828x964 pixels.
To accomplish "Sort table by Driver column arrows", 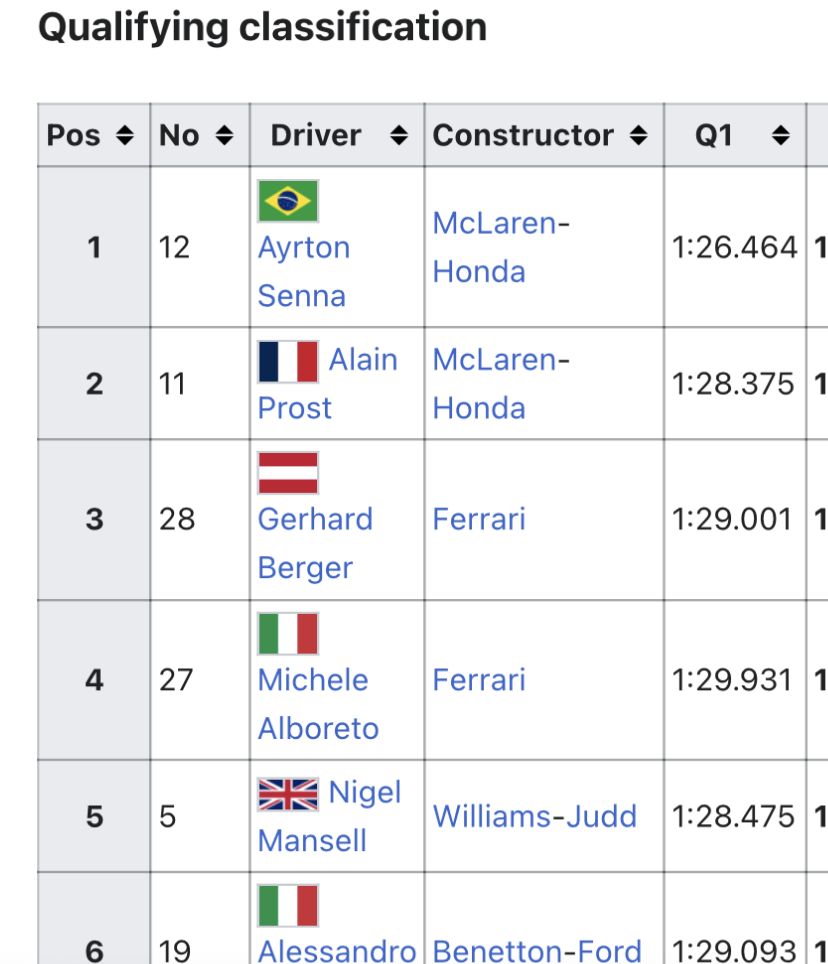I will 398,135.
